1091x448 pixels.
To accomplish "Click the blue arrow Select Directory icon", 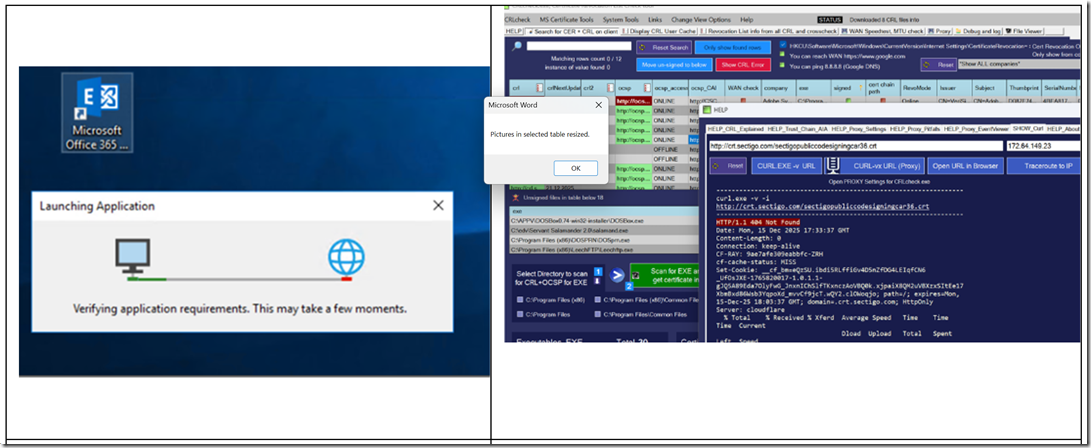I will [x=616, y=275].
